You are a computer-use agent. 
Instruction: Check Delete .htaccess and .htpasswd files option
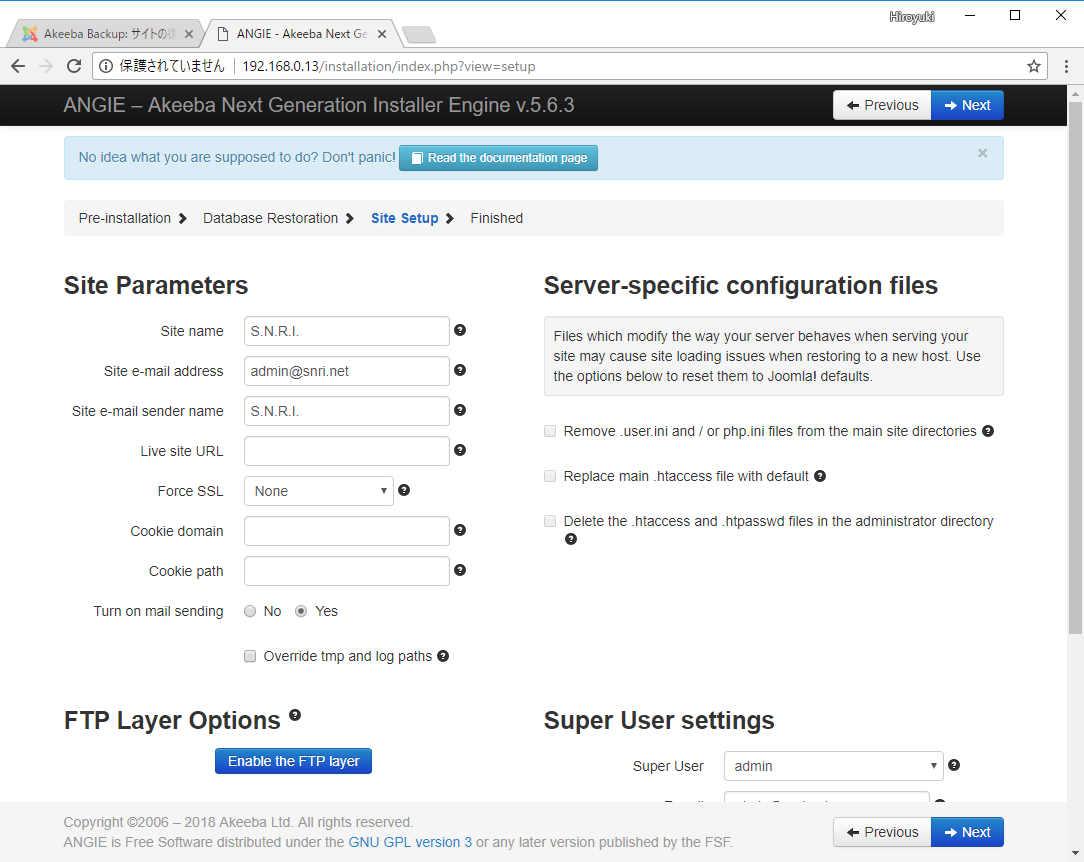click(550, 521)
